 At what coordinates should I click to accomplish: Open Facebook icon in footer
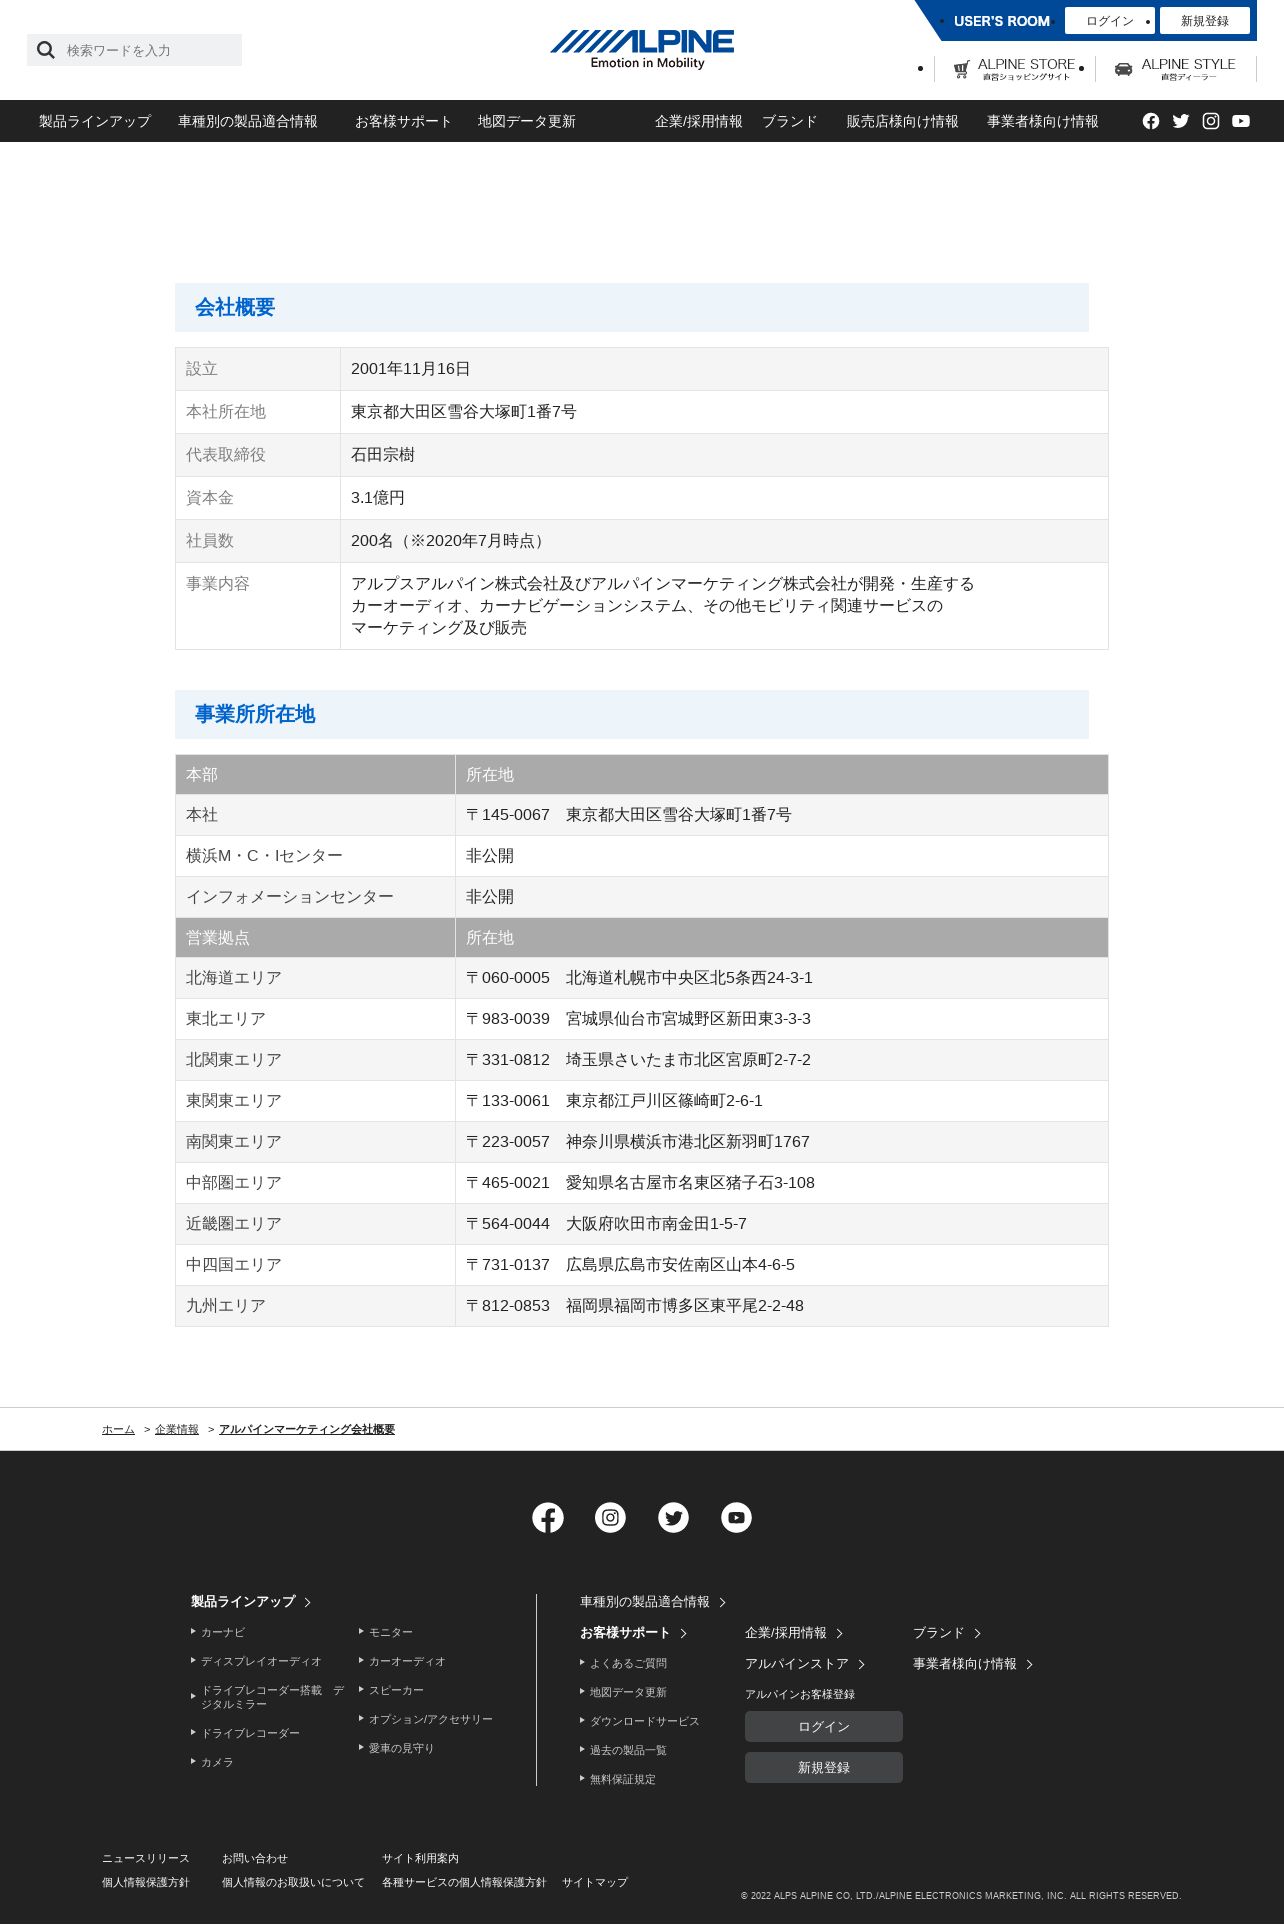548,1518
